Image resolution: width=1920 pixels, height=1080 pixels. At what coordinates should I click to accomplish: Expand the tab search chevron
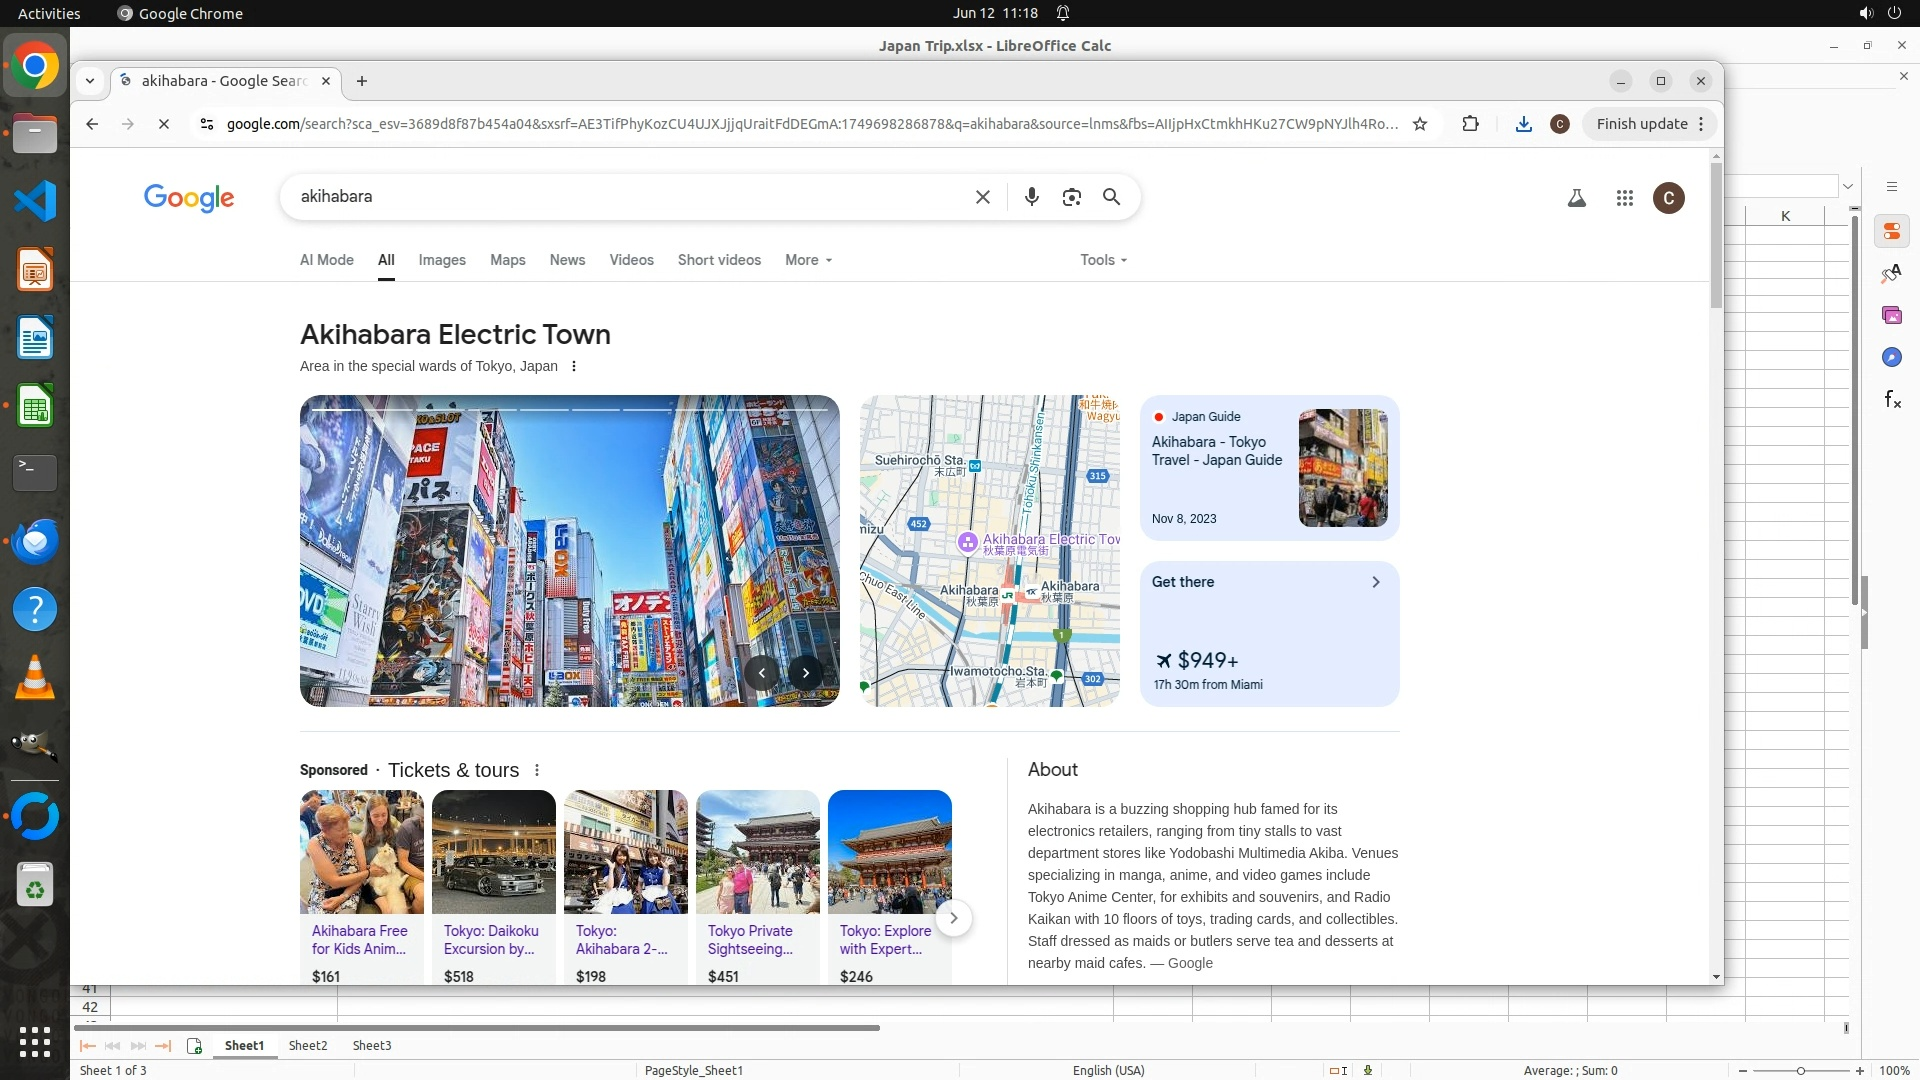[90, 81]
